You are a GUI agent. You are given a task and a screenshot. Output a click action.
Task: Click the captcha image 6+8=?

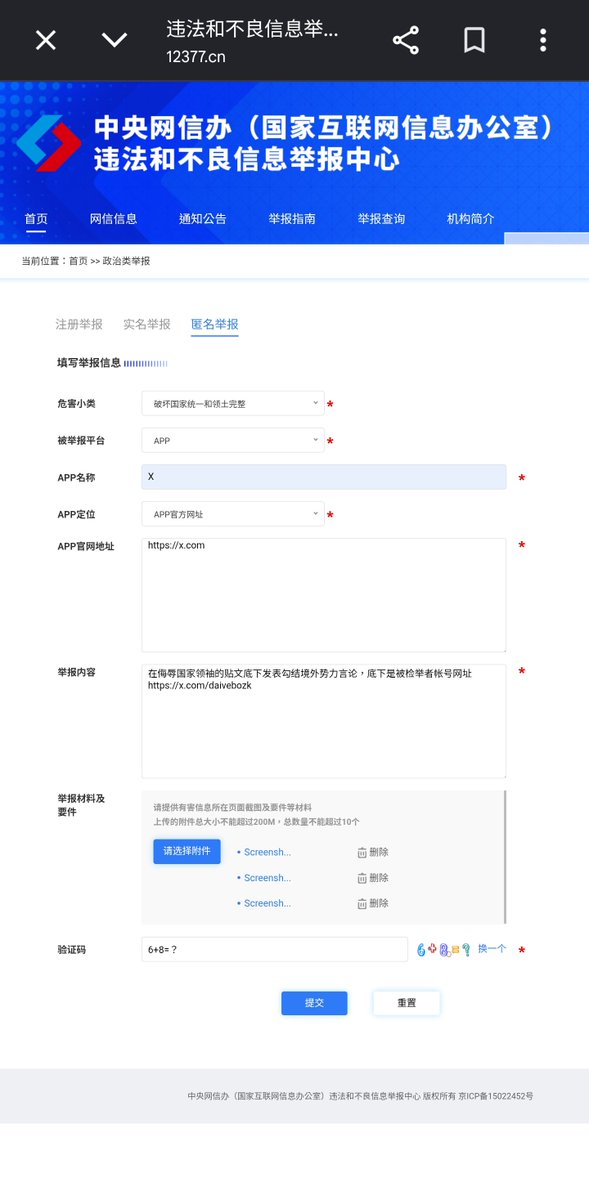[443, 949]
